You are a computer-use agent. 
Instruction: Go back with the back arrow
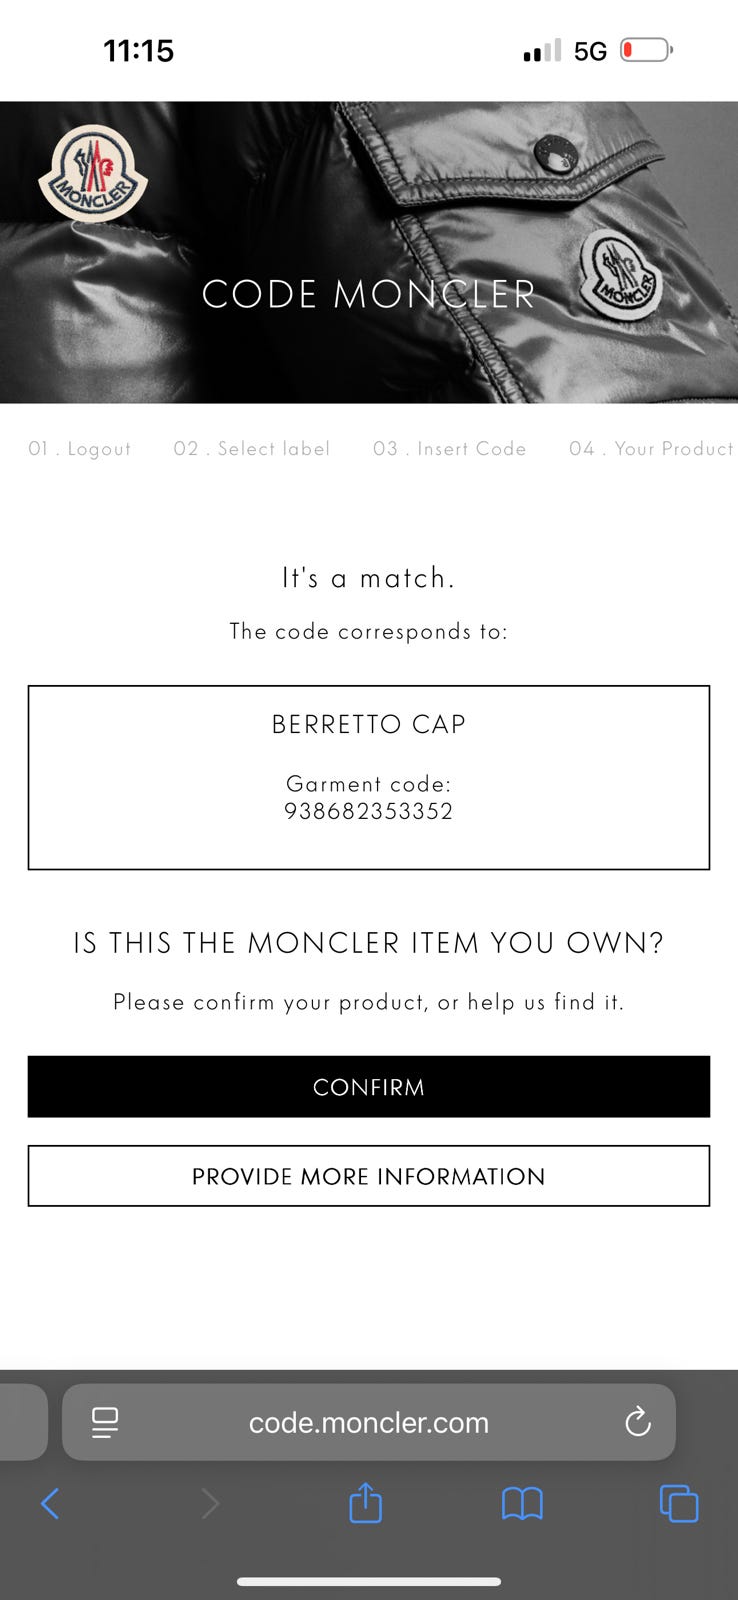pos(50,1502)
